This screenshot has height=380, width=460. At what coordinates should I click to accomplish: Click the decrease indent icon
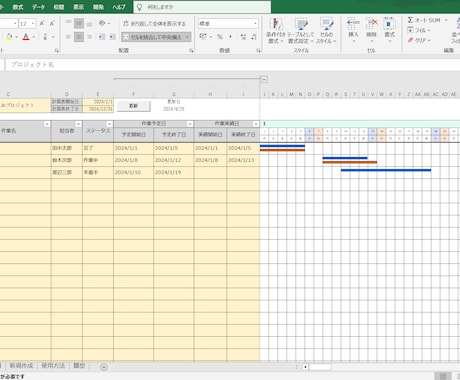(x=102, y=37)
